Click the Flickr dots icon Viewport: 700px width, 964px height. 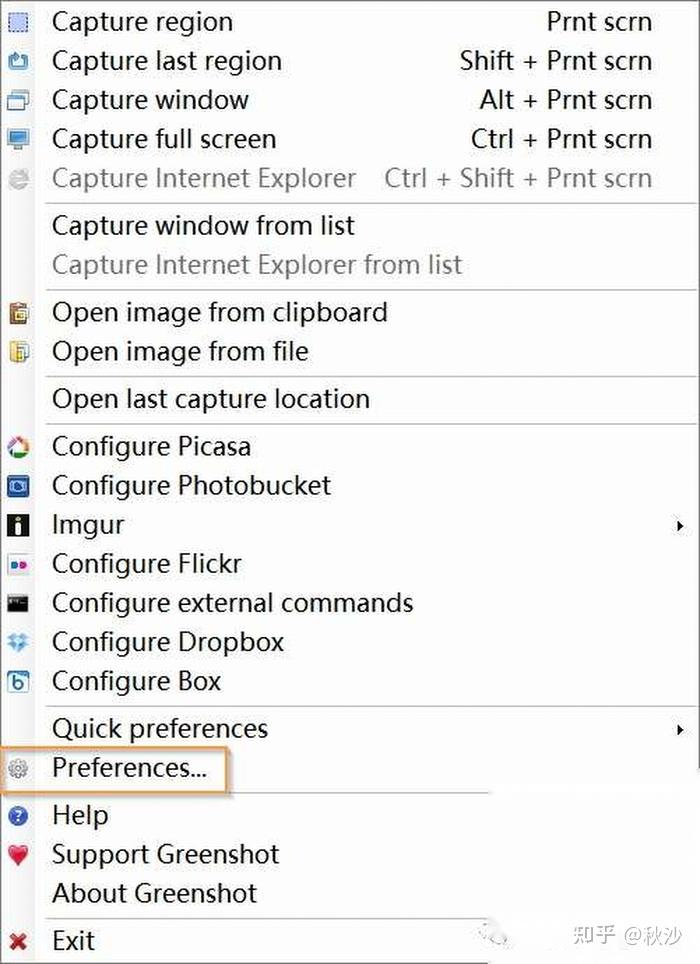click(18, 564)
